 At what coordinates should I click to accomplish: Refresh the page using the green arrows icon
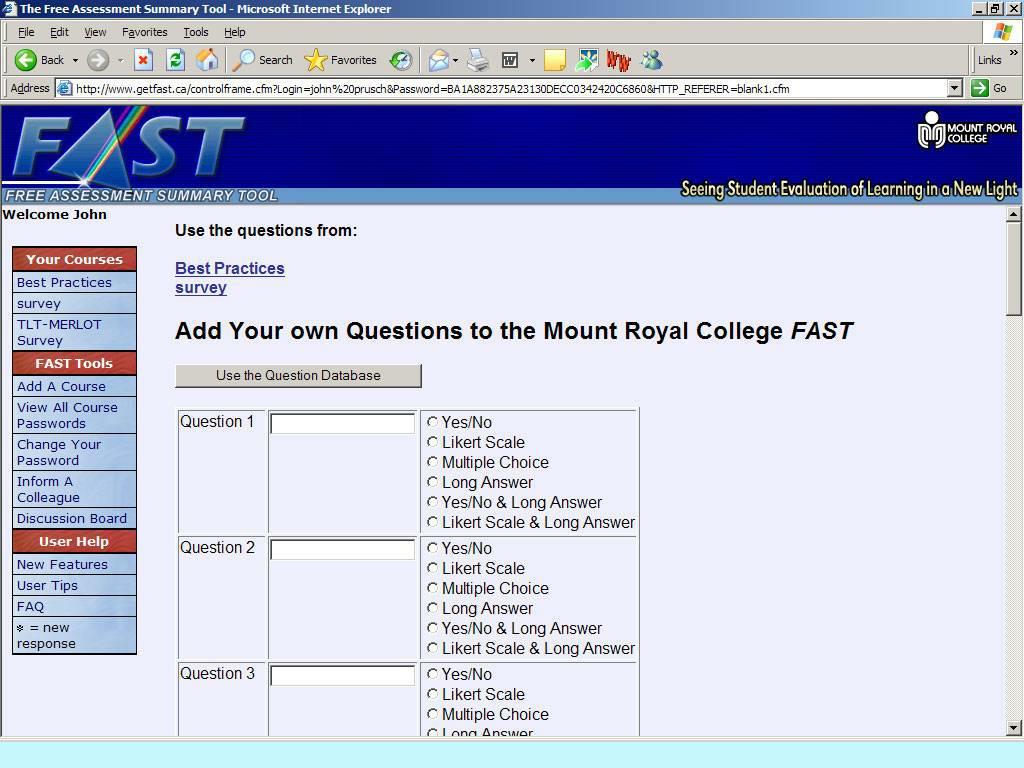[175, 60]
